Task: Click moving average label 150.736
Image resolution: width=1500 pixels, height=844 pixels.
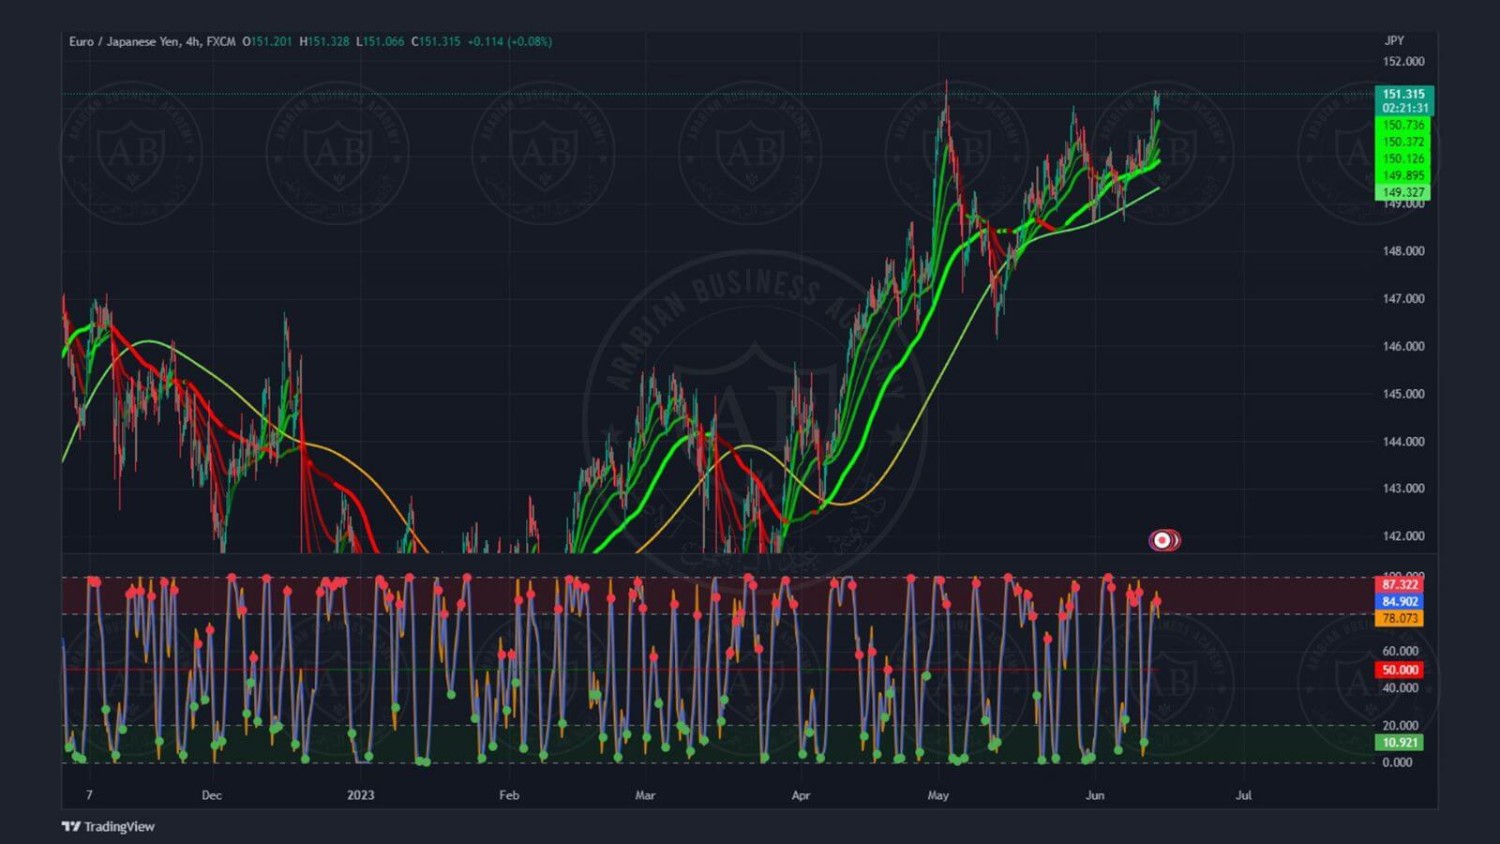Action: [1403, 125]
